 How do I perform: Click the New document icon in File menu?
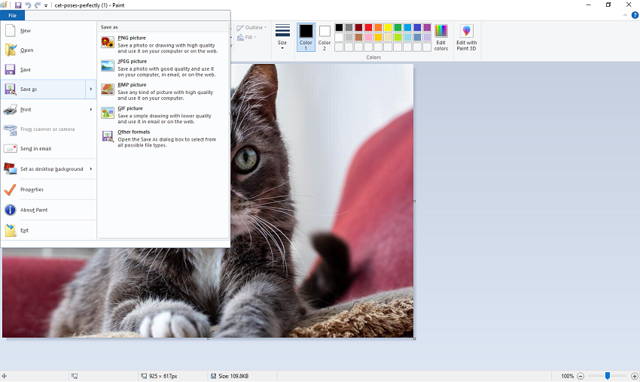pos(10,30)
